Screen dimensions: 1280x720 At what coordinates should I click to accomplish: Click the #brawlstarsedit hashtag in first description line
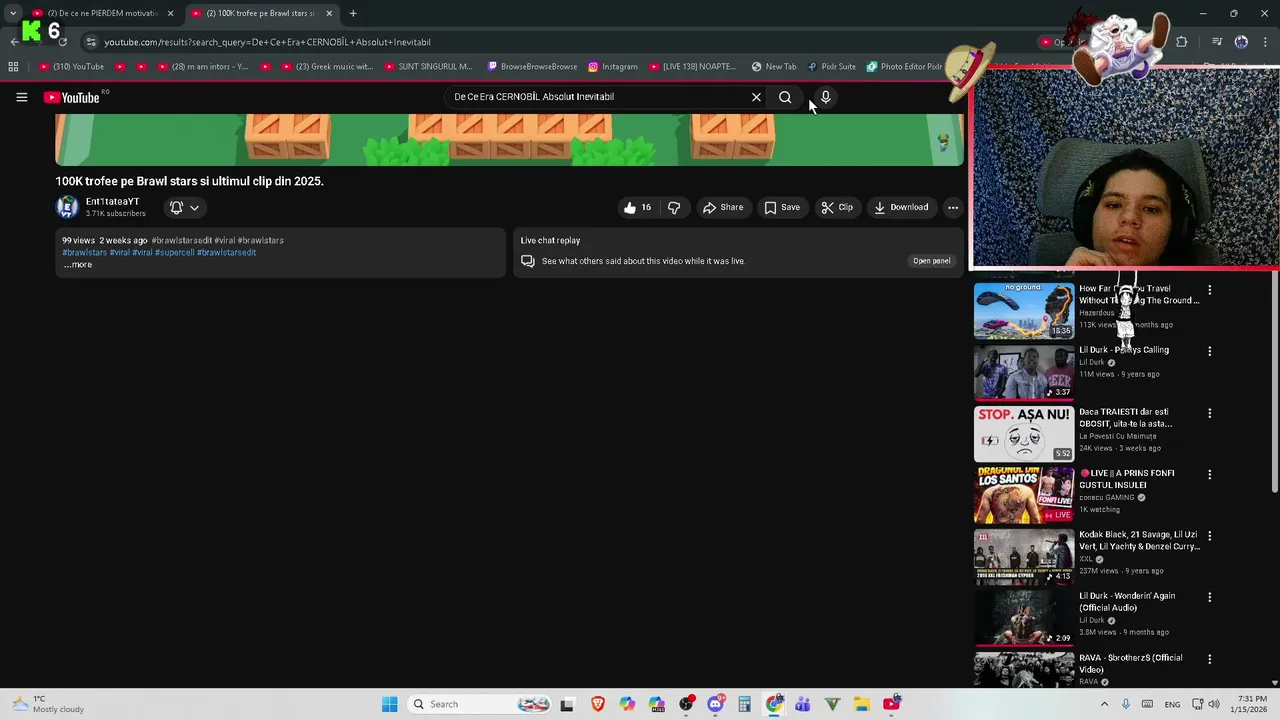coord(181,241)
